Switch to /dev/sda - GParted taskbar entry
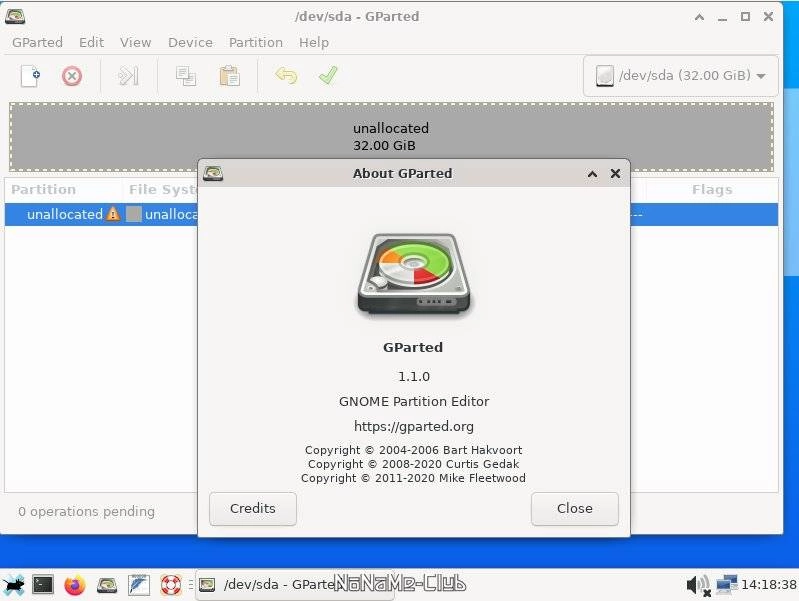Viewport: 799px width, 601px height. point(294,585)
